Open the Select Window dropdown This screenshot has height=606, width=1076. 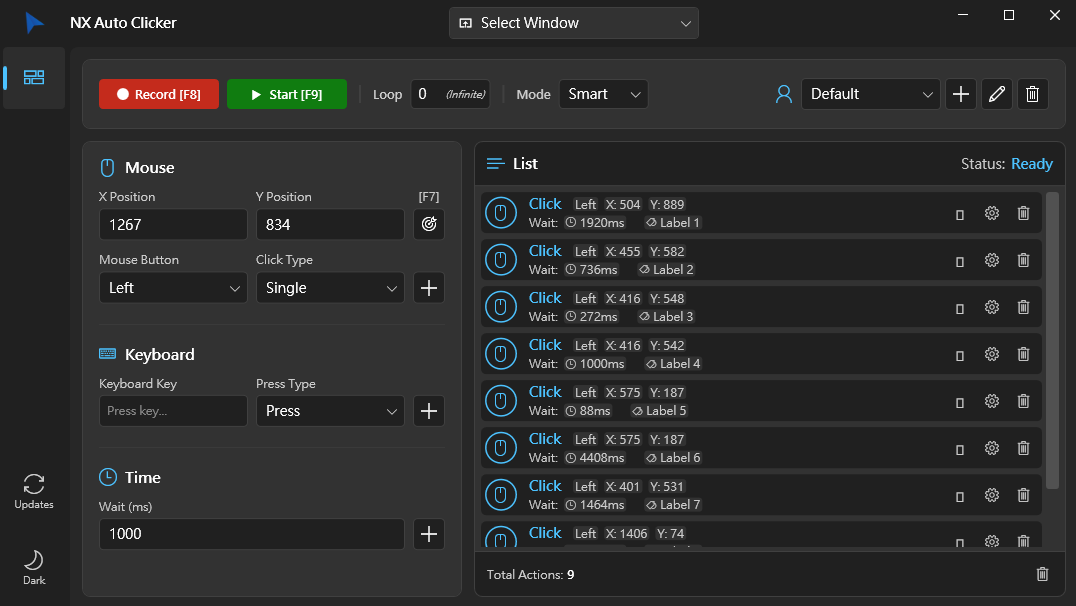(x=574, y=23)
